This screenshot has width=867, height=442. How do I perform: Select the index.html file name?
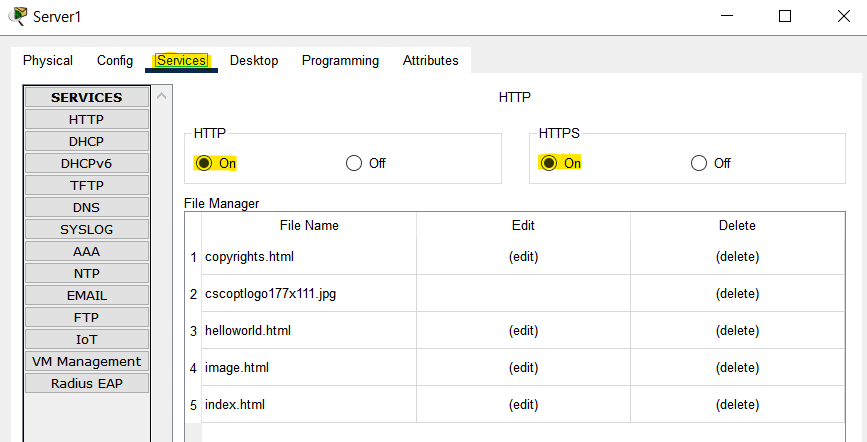(x=235, y=405)
